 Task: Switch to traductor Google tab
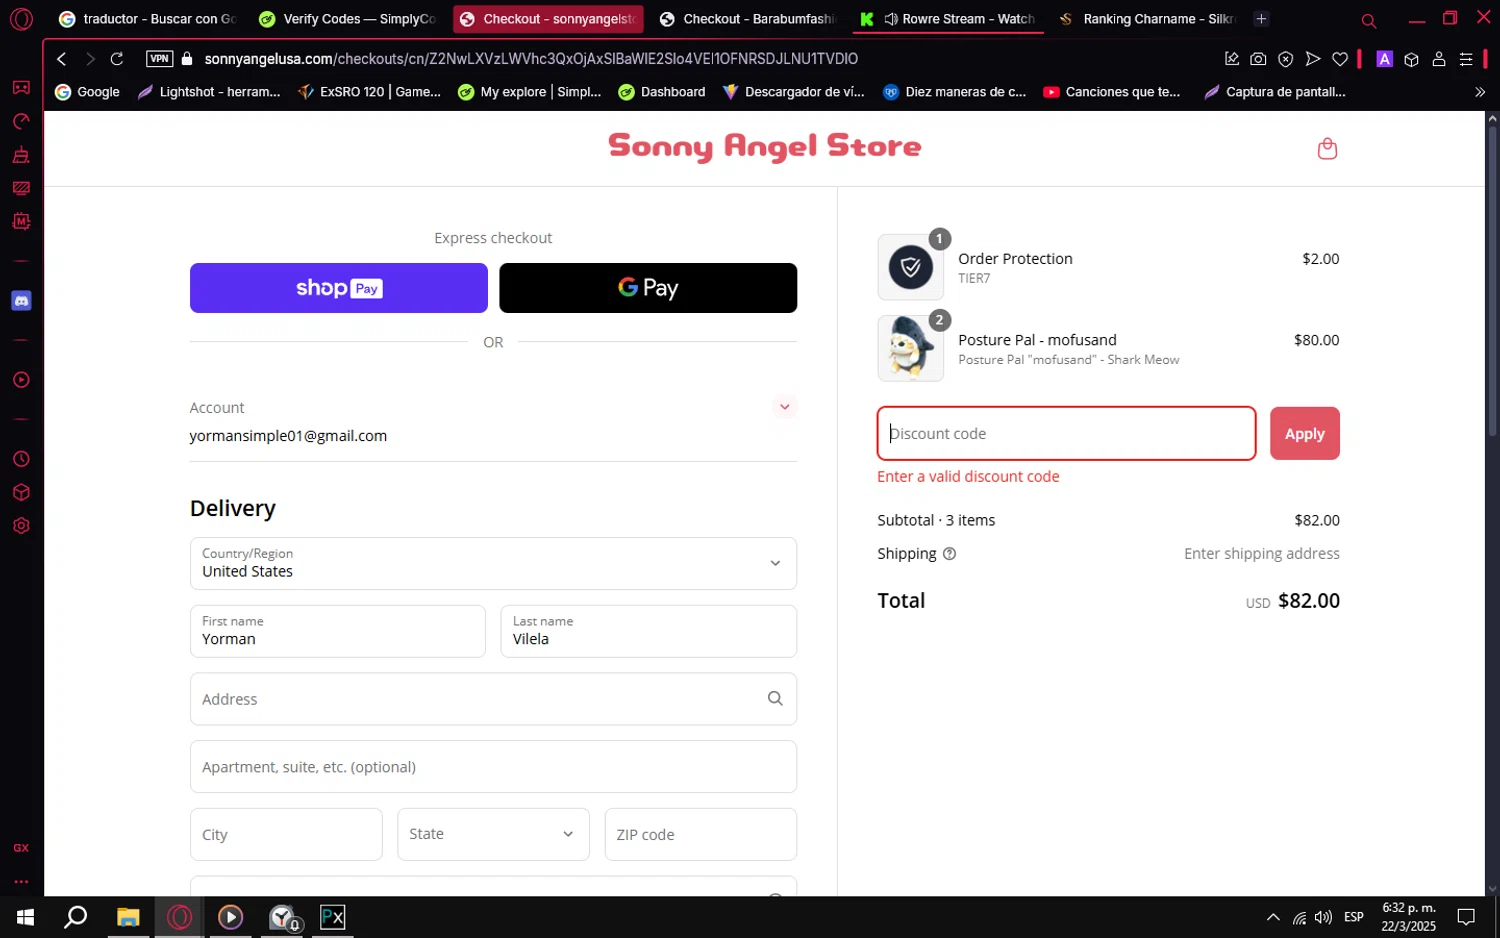(146, 19)
